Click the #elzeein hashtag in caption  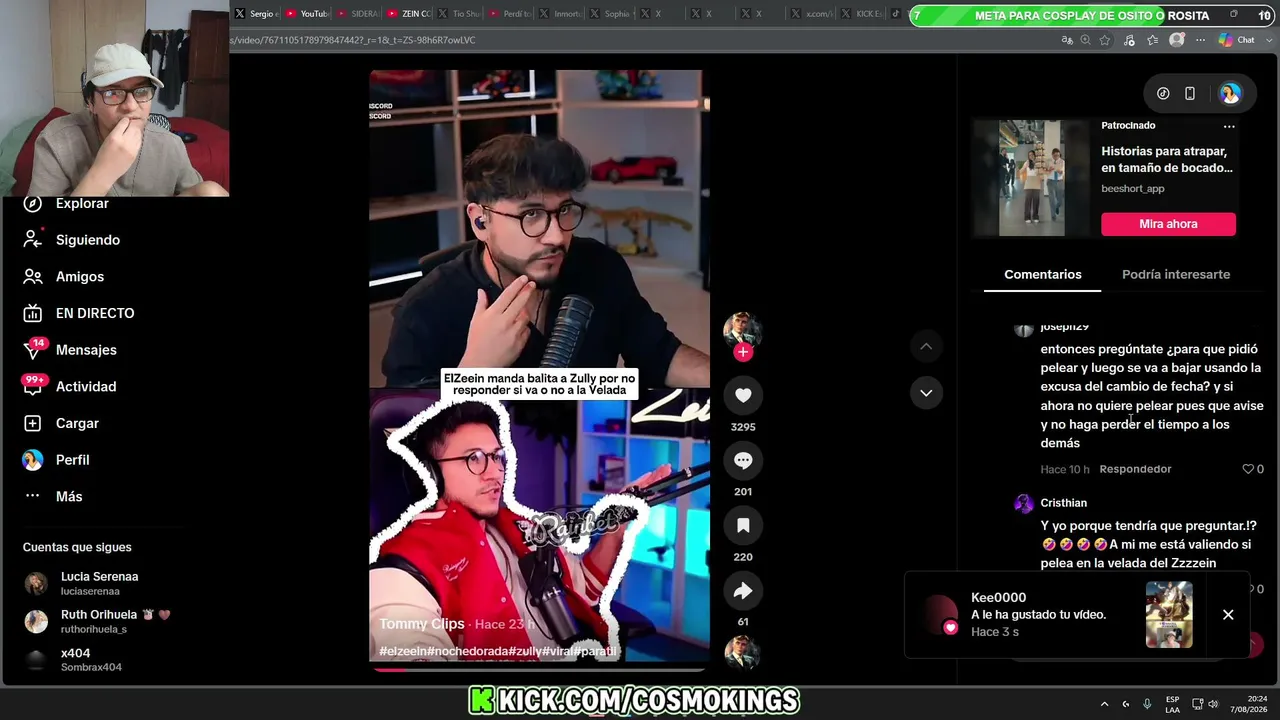pyautogui.click(x=403, y=652)
